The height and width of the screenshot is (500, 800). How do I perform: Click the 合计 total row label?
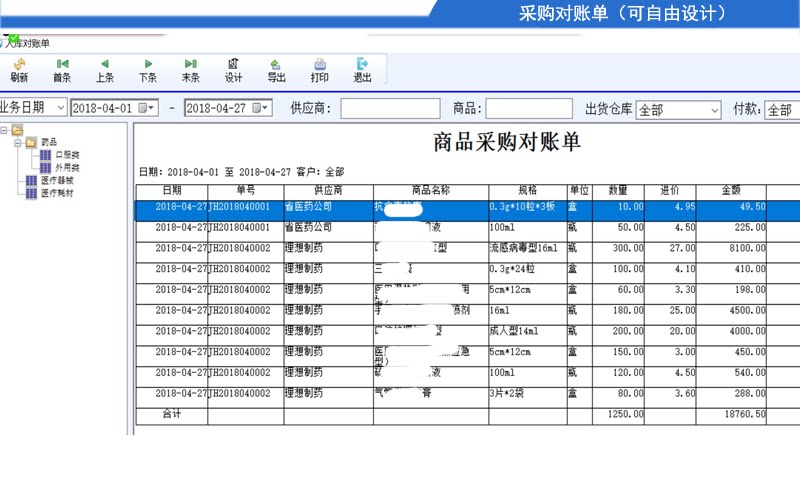pyautogui.click(x=172, y=414)
